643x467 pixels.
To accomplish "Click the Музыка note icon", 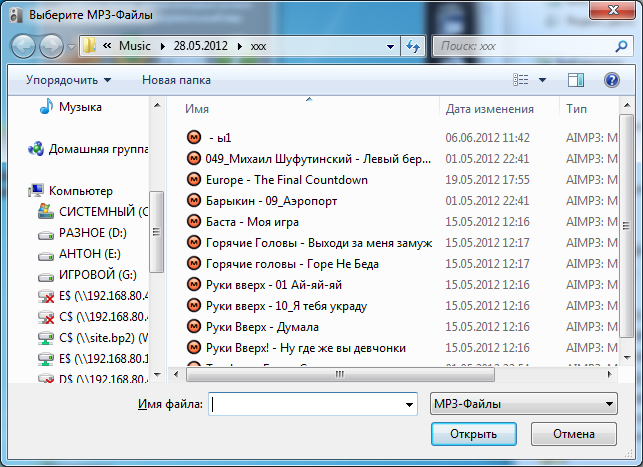I will [46, 106].
